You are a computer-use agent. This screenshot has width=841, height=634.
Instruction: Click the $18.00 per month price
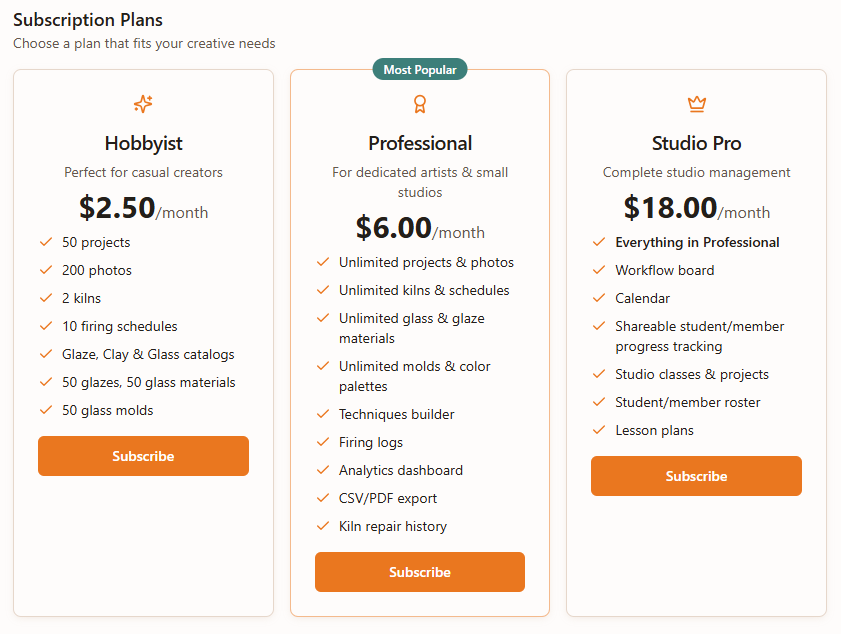696,208
